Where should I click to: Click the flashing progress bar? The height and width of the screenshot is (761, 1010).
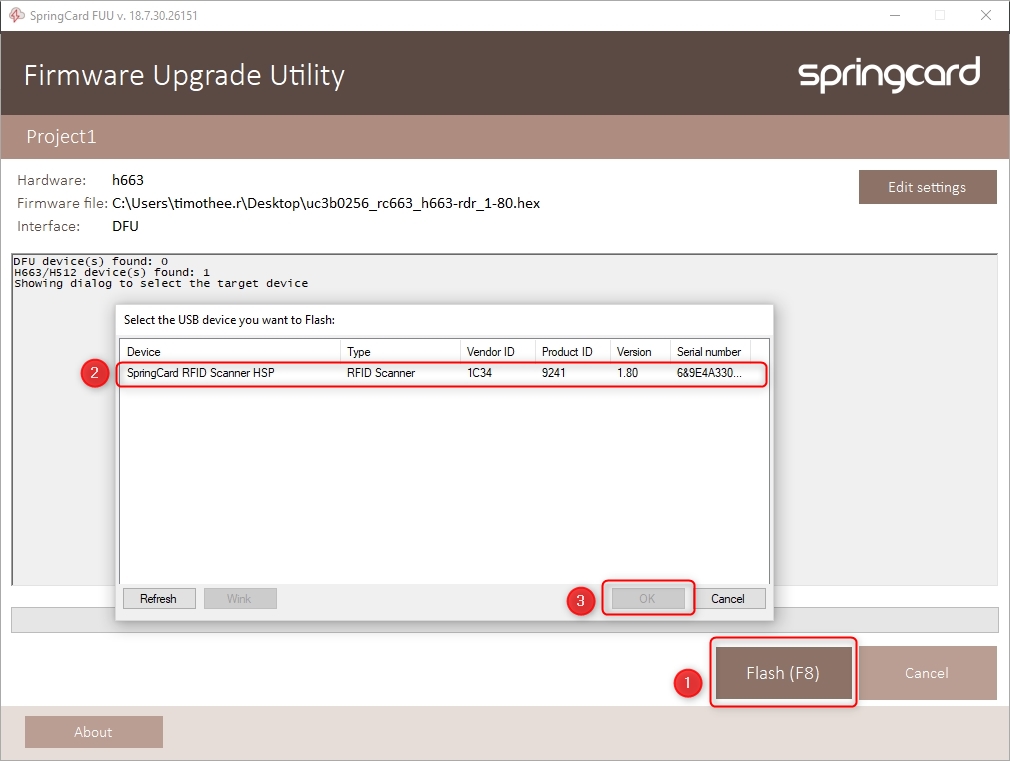pyautogui.click(x=504, y=620)
